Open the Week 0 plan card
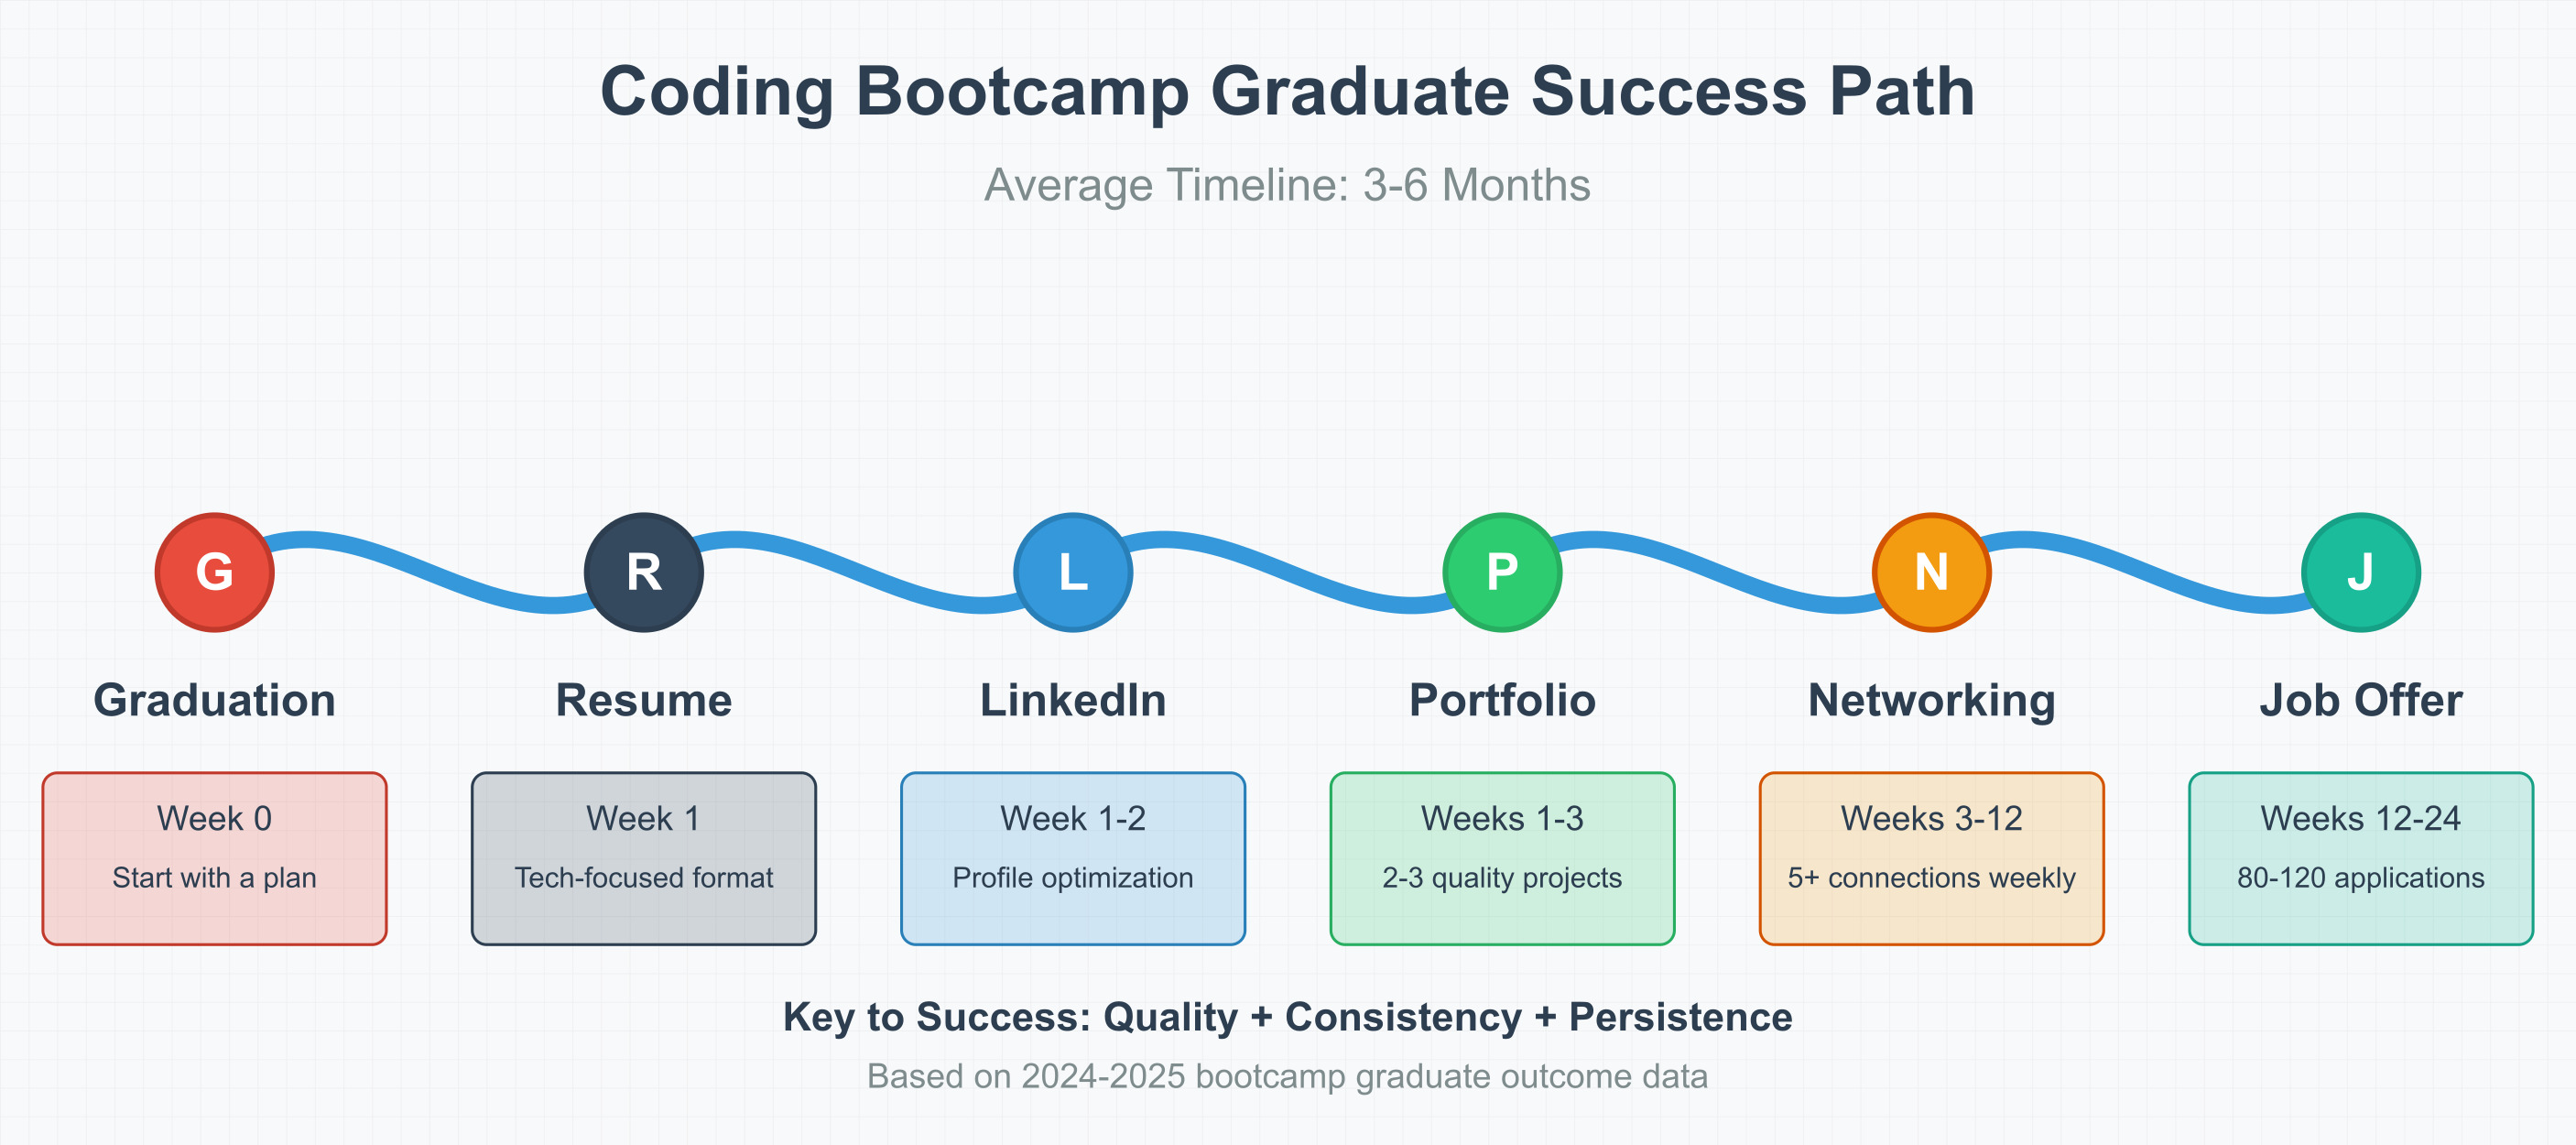The height and width of the screenshot is (1145, 2576). click(x=214, y=858)
